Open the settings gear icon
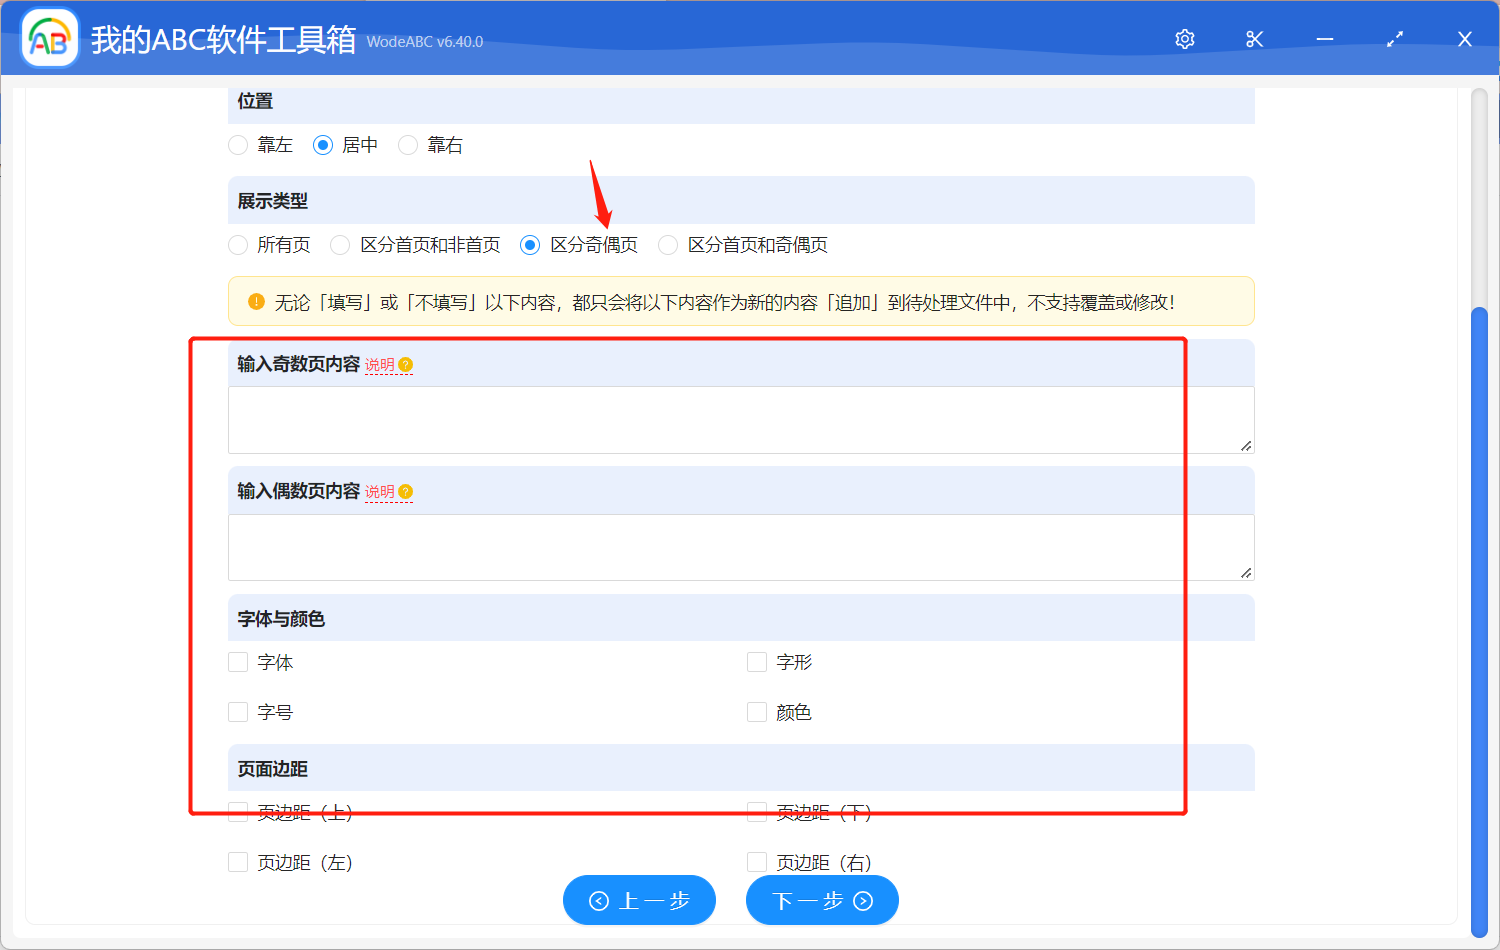 coord(1184,39)
